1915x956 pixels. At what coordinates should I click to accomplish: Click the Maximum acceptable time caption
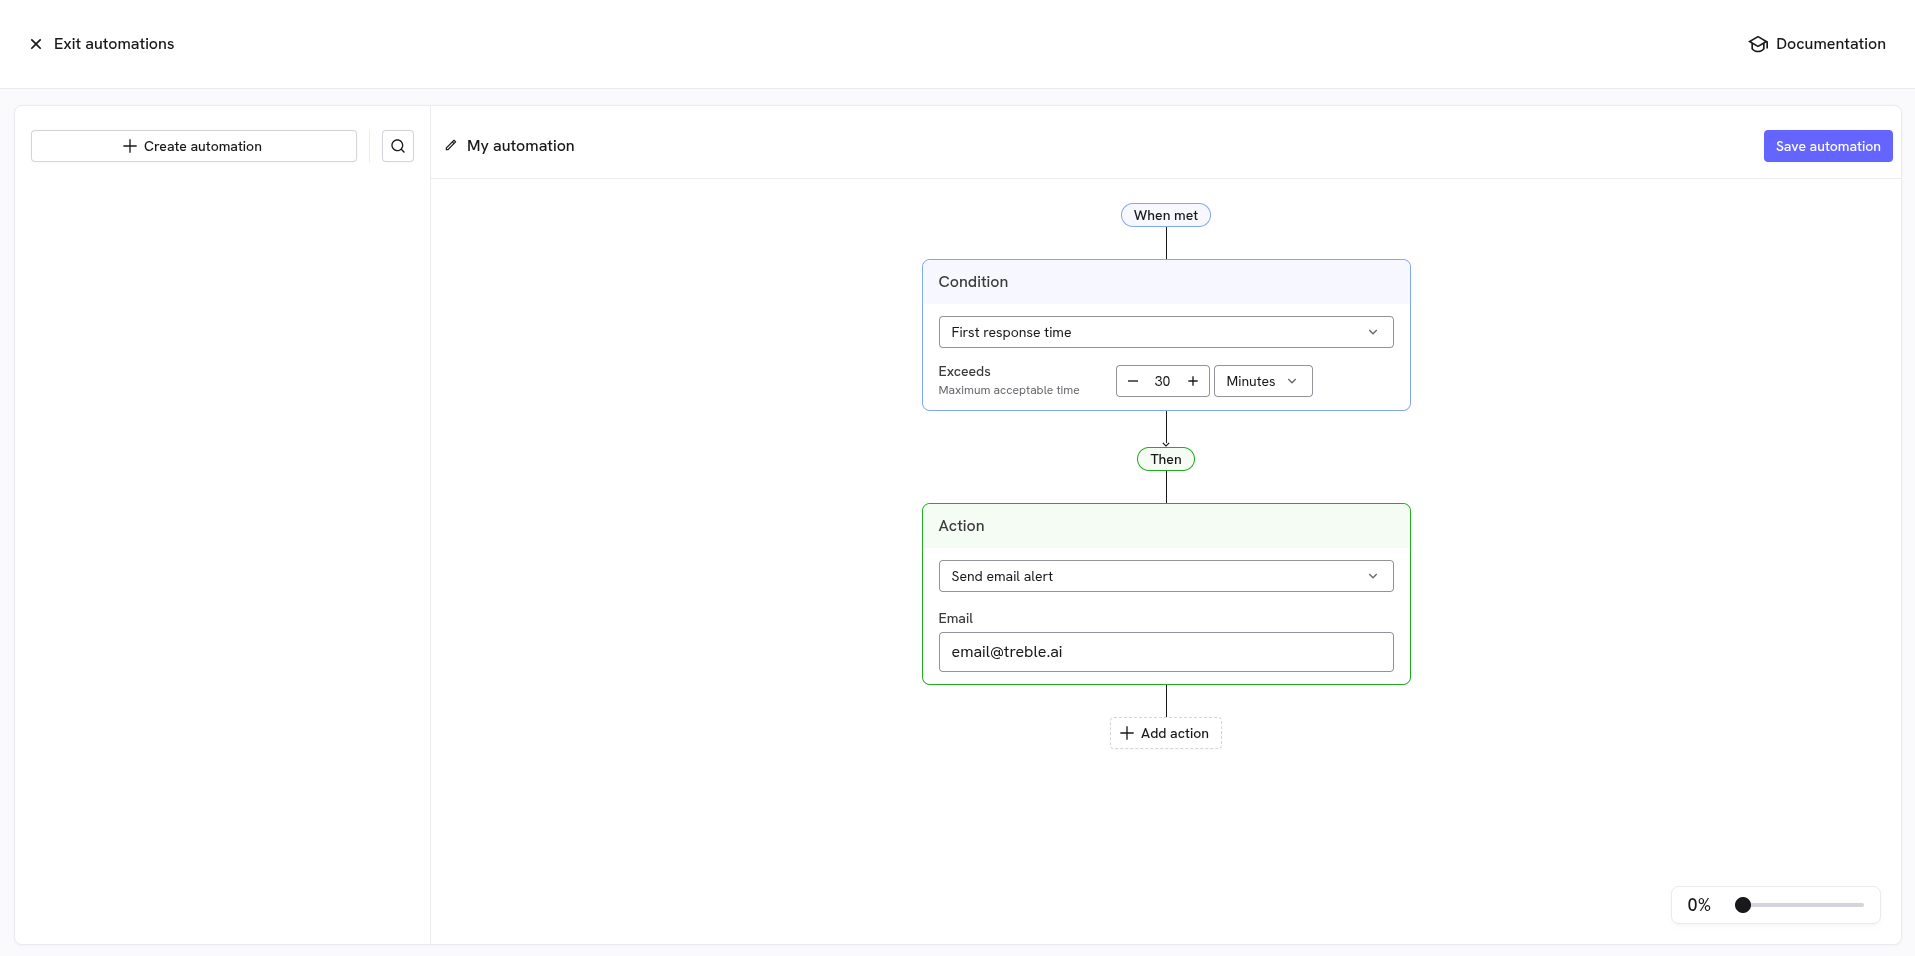coord(1009,391)
